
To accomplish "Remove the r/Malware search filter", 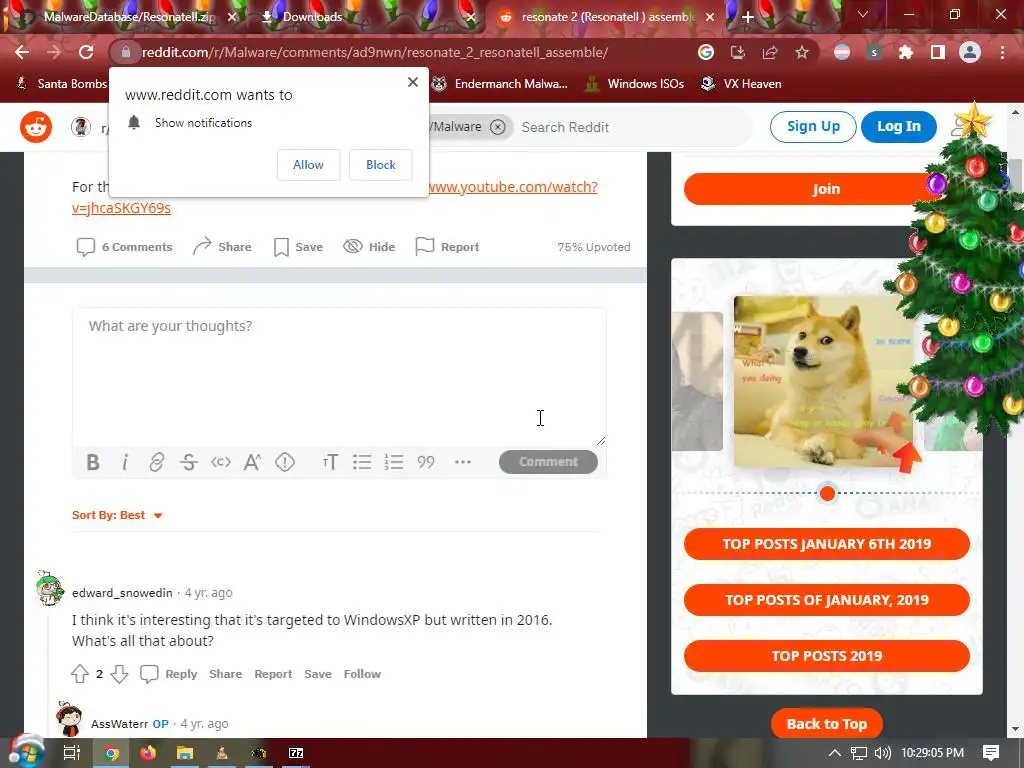I will coord(498,127).
